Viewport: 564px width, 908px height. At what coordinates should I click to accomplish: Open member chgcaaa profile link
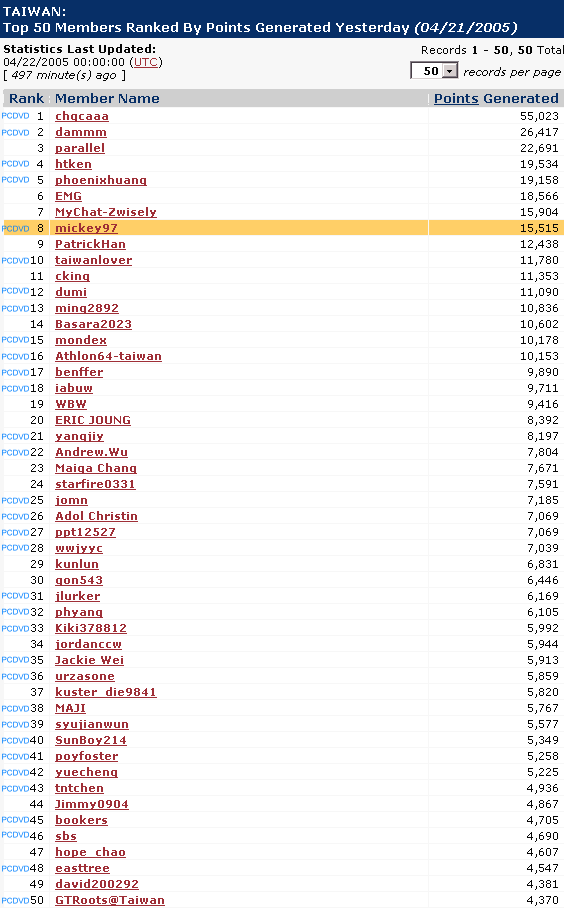[x=82, y=116]
